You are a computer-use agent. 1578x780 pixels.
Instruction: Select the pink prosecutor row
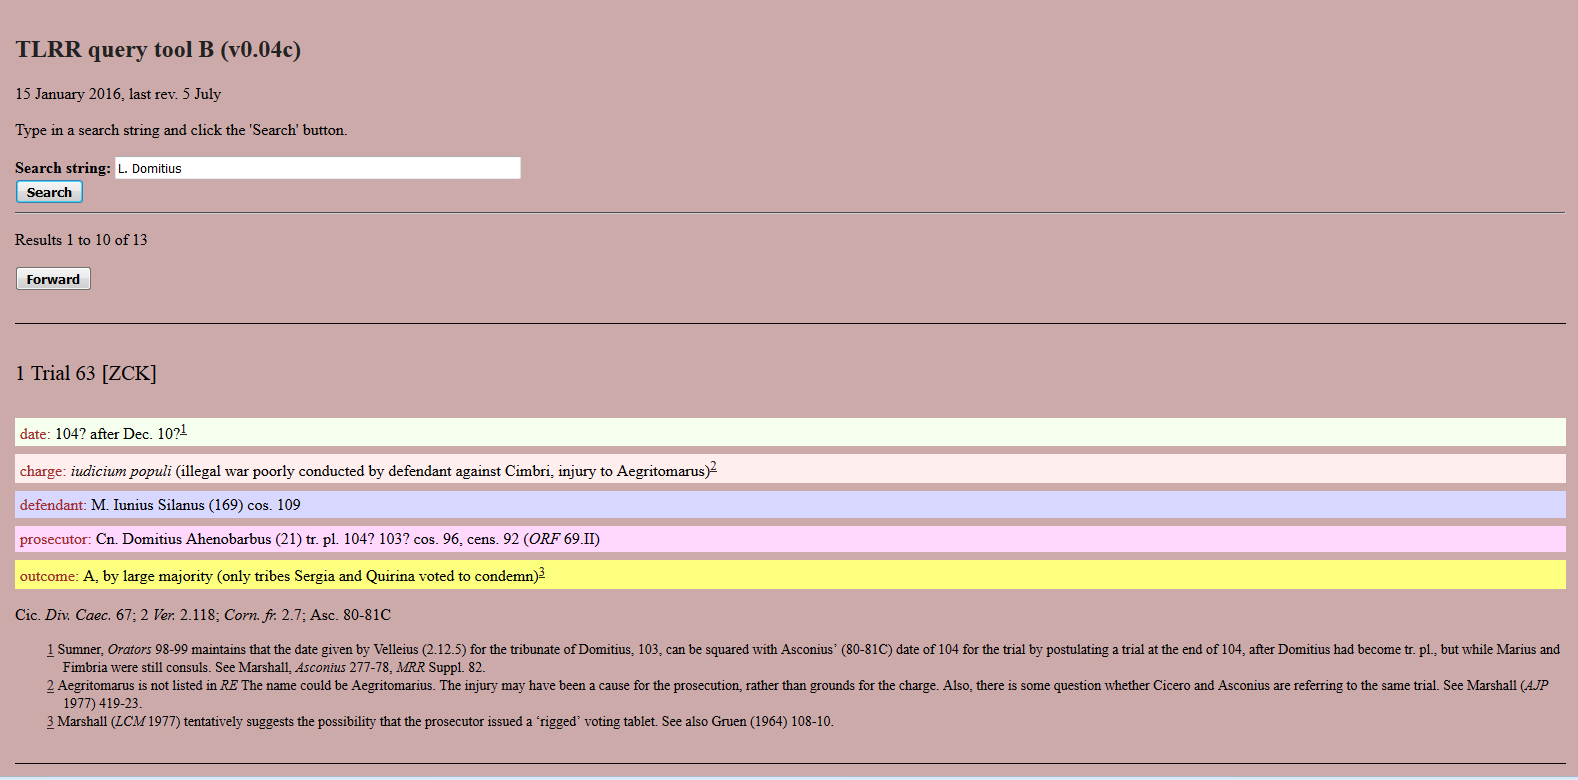pyautogui.click(x=790, y=539)
